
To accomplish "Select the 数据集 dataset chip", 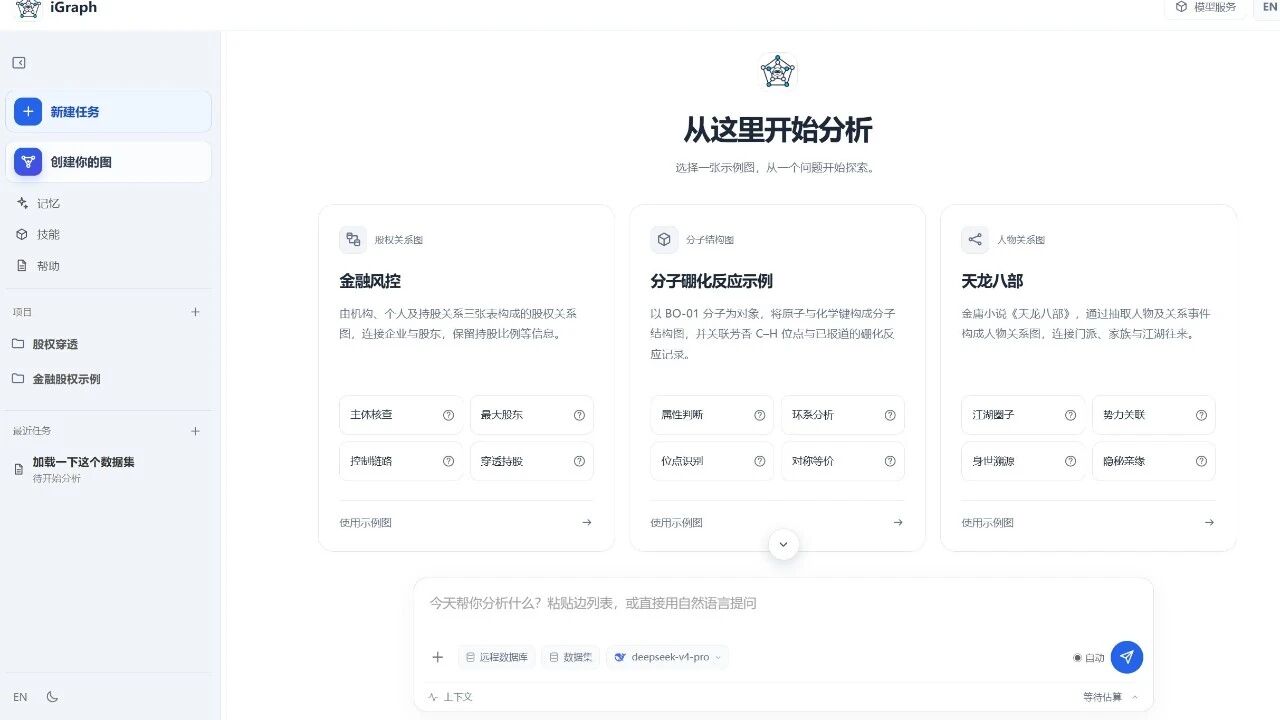I will [x=570, y=657].
